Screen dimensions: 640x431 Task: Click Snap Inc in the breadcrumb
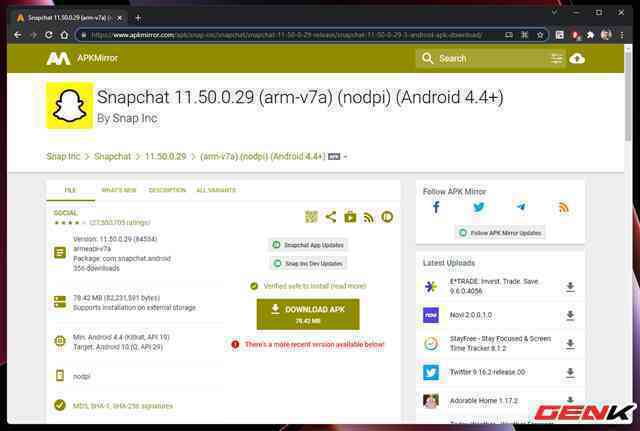63,156
